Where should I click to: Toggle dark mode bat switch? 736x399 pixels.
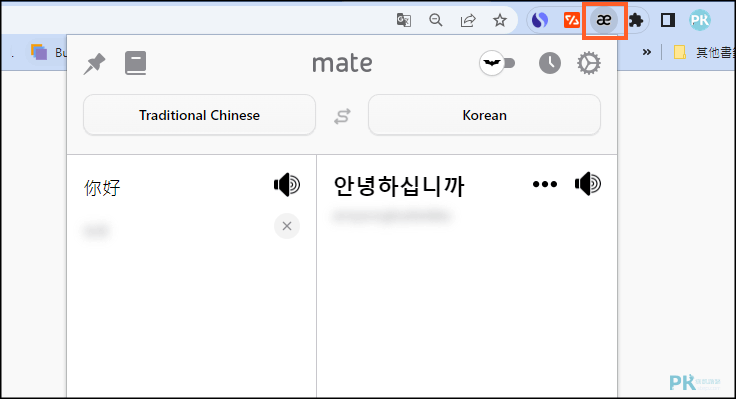pos(497,63)
